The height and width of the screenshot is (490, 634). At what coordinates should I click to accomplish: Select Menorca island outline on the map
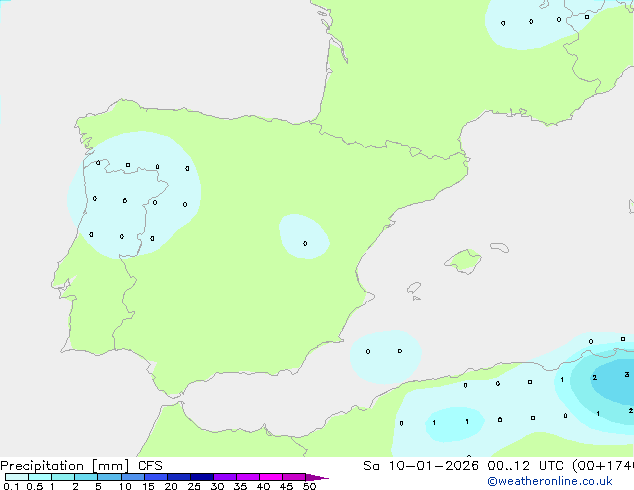pos(499,247)
